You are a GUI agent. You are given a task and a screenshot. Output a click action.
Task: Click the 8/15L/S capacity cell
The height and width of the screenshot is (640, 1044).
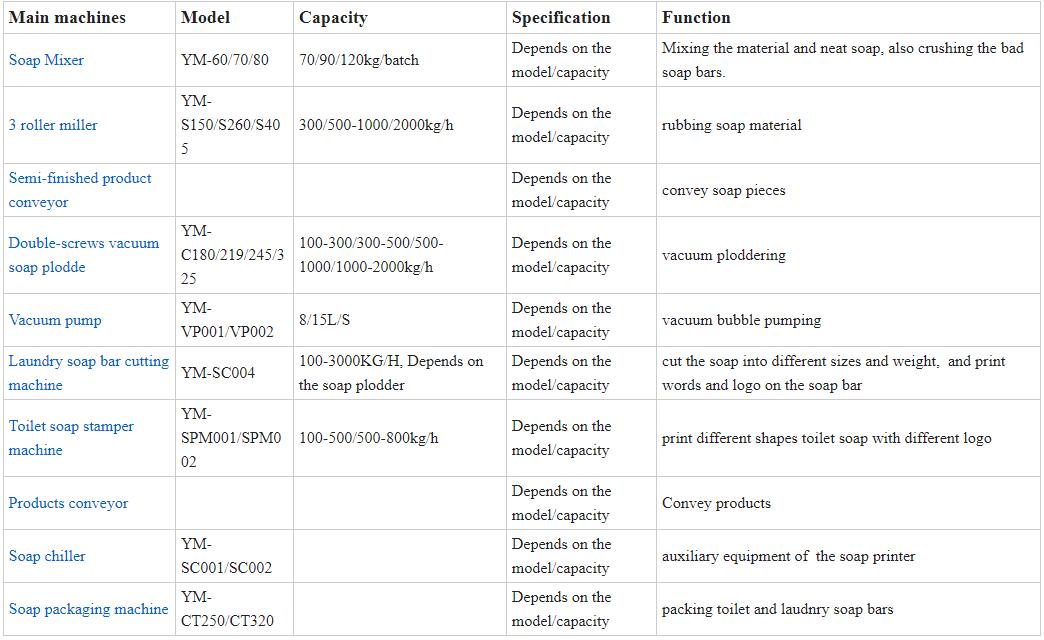point(326,320)
